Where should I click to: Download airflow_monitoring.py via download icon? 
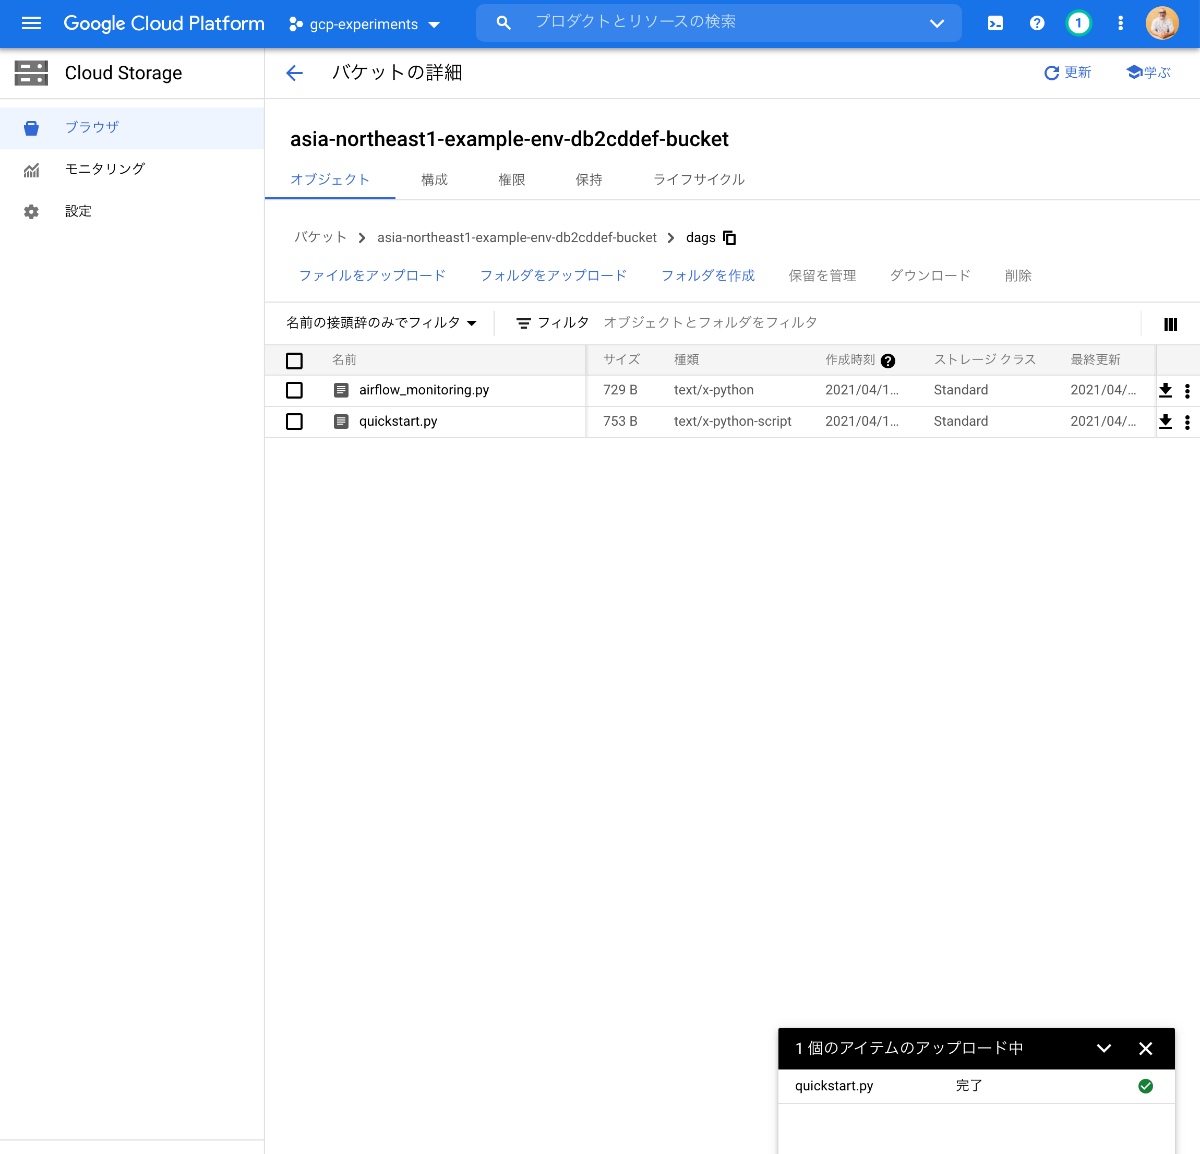(x=1165, y=391)
